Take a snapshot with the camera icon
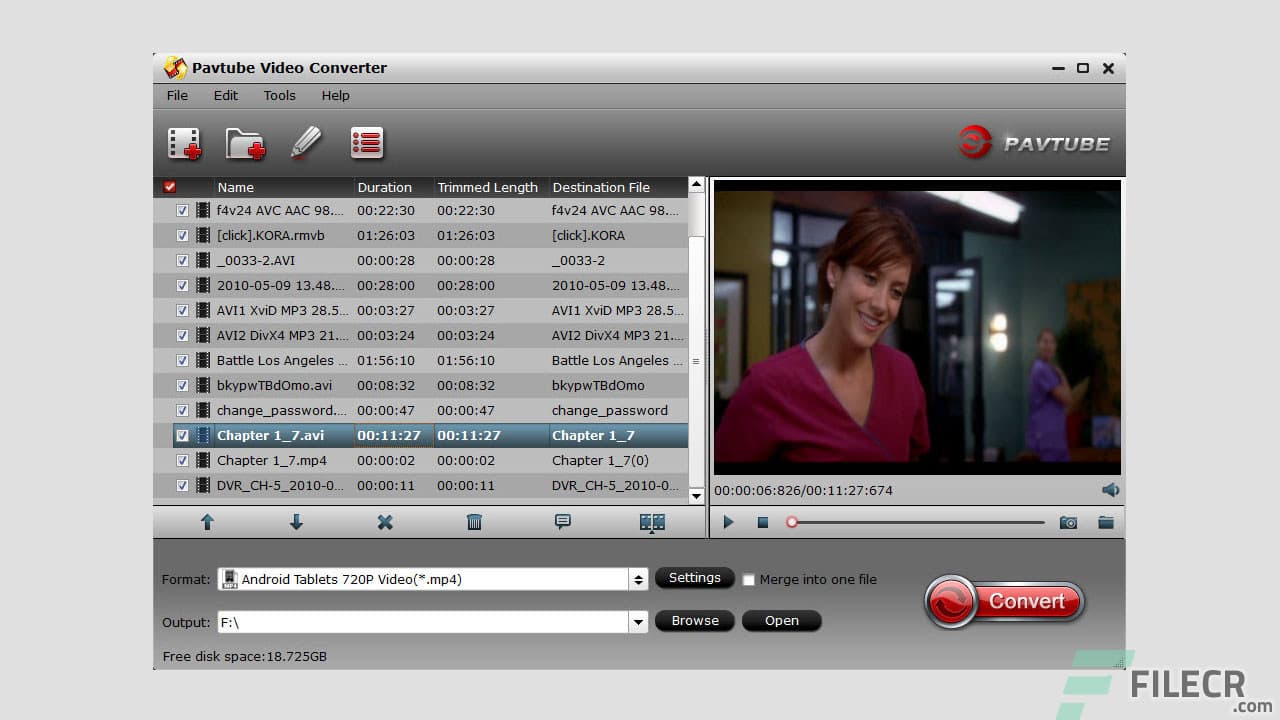Image resolution: width=1280 pixels, height=720 pixels. (x=1068, y=521)
